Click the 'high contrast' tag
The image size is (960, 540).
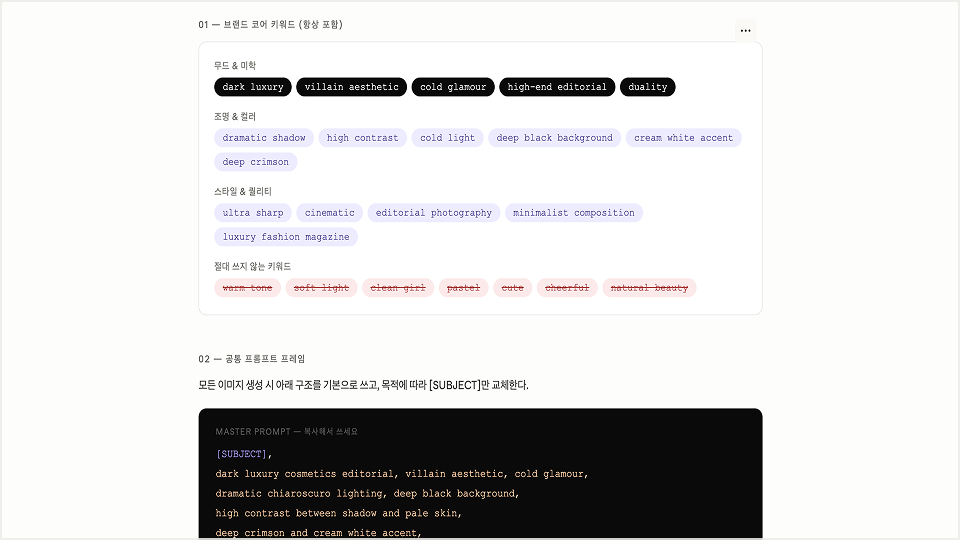[362, 138]
